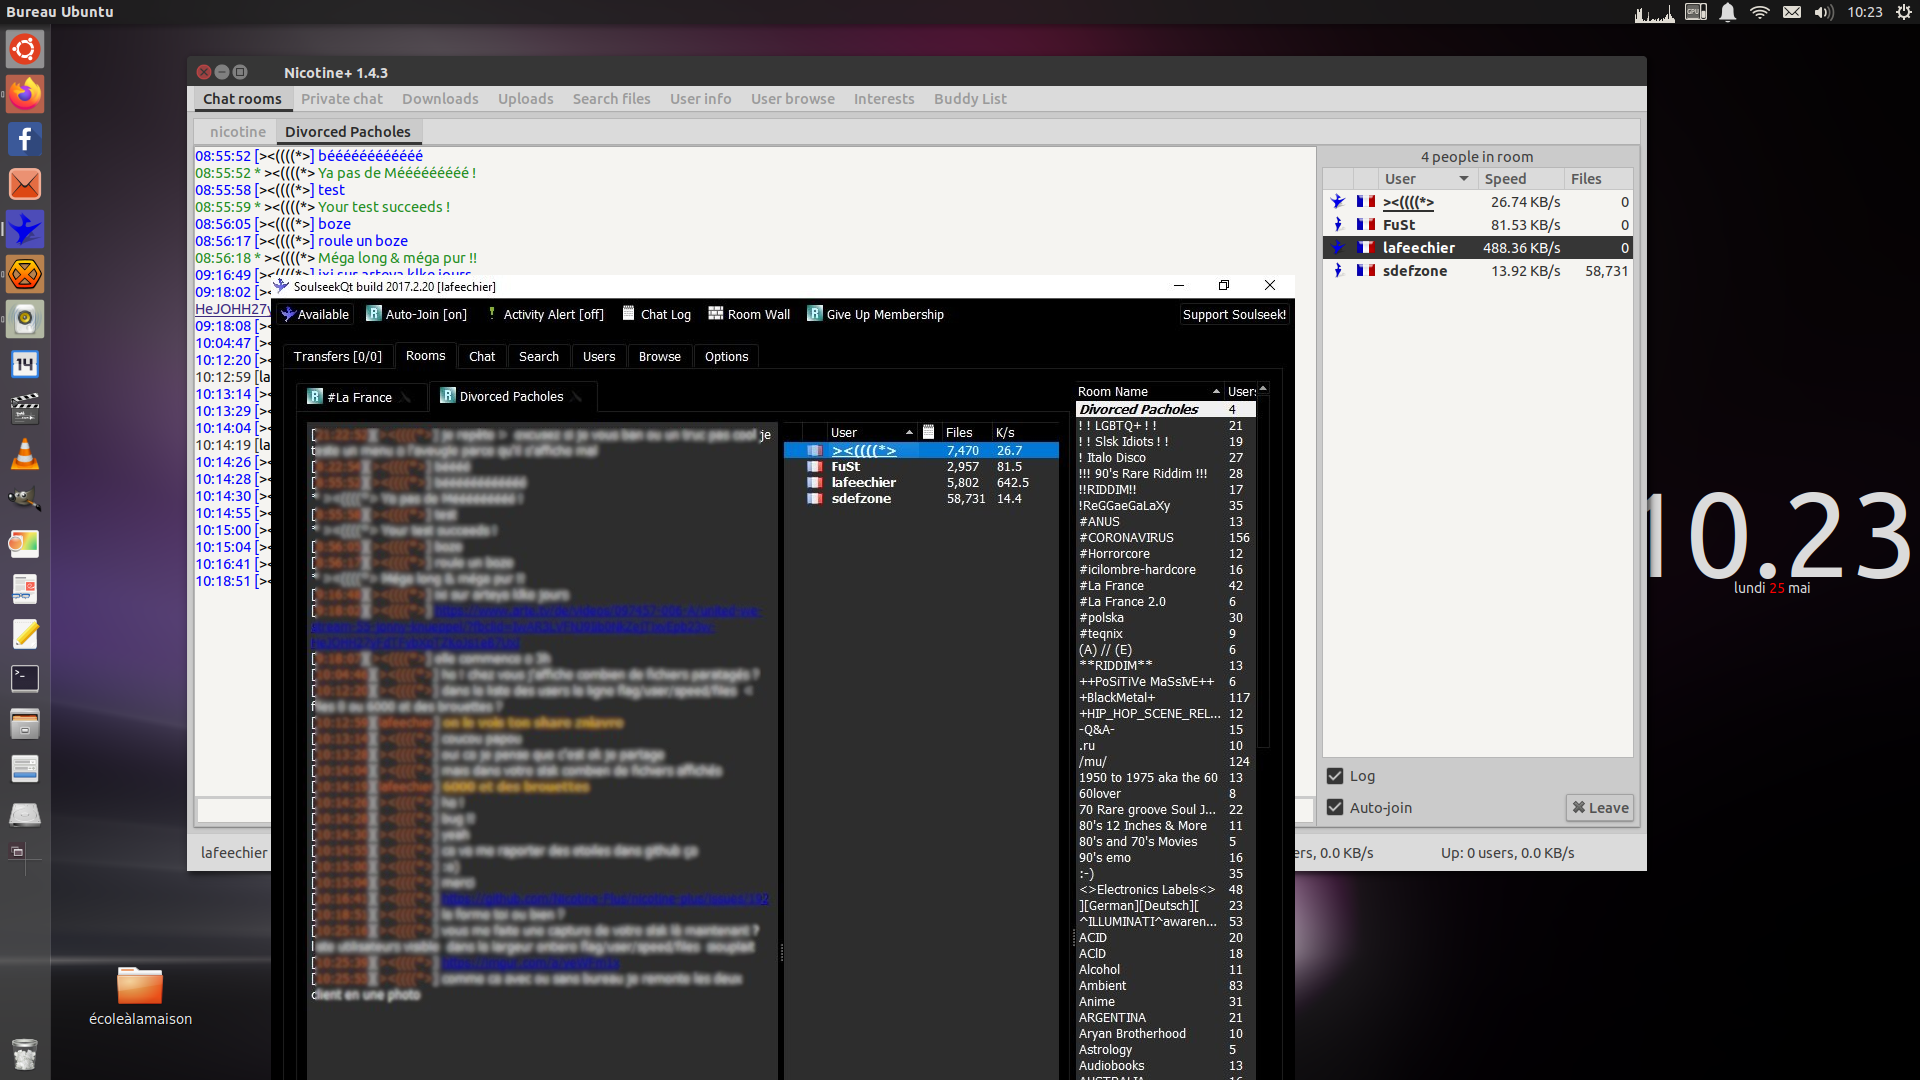Image resolution: width=1920 pixels, height=1080 pixels.
Task: Toggle Activity Alert [off] in SoulseekQt
Action: 545,314
